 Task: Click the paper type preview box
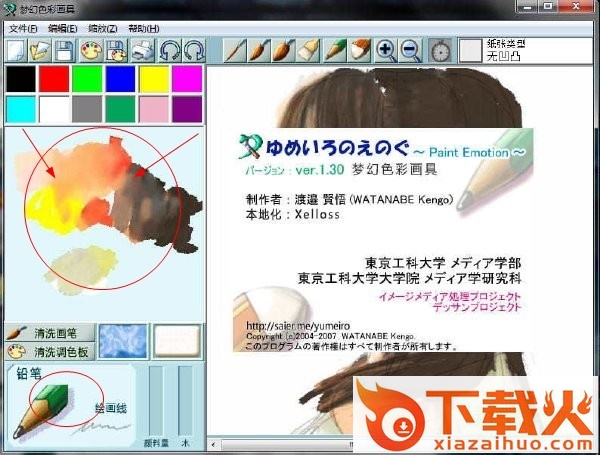pos(470,50)
